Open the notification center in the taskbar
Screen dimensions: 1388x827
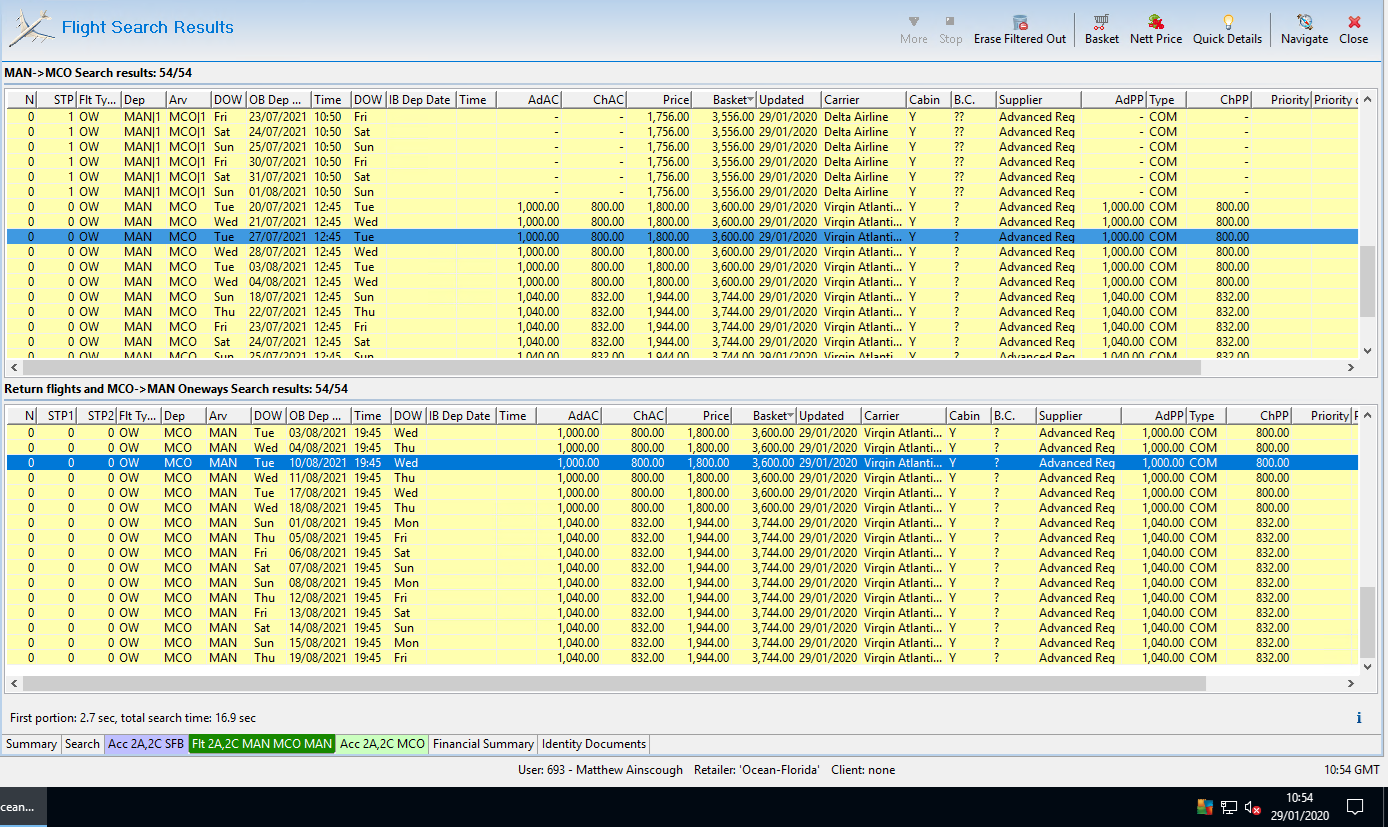[x=1355, y=806]
